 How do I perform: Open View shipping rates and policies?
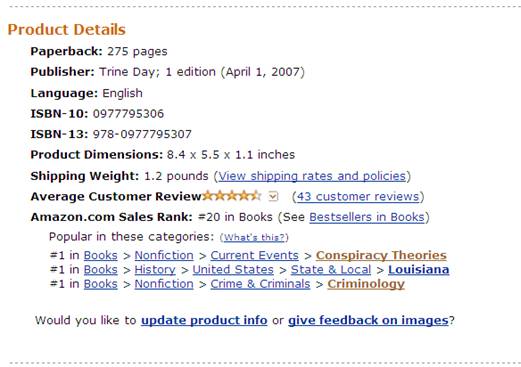[x=312, y=176]
